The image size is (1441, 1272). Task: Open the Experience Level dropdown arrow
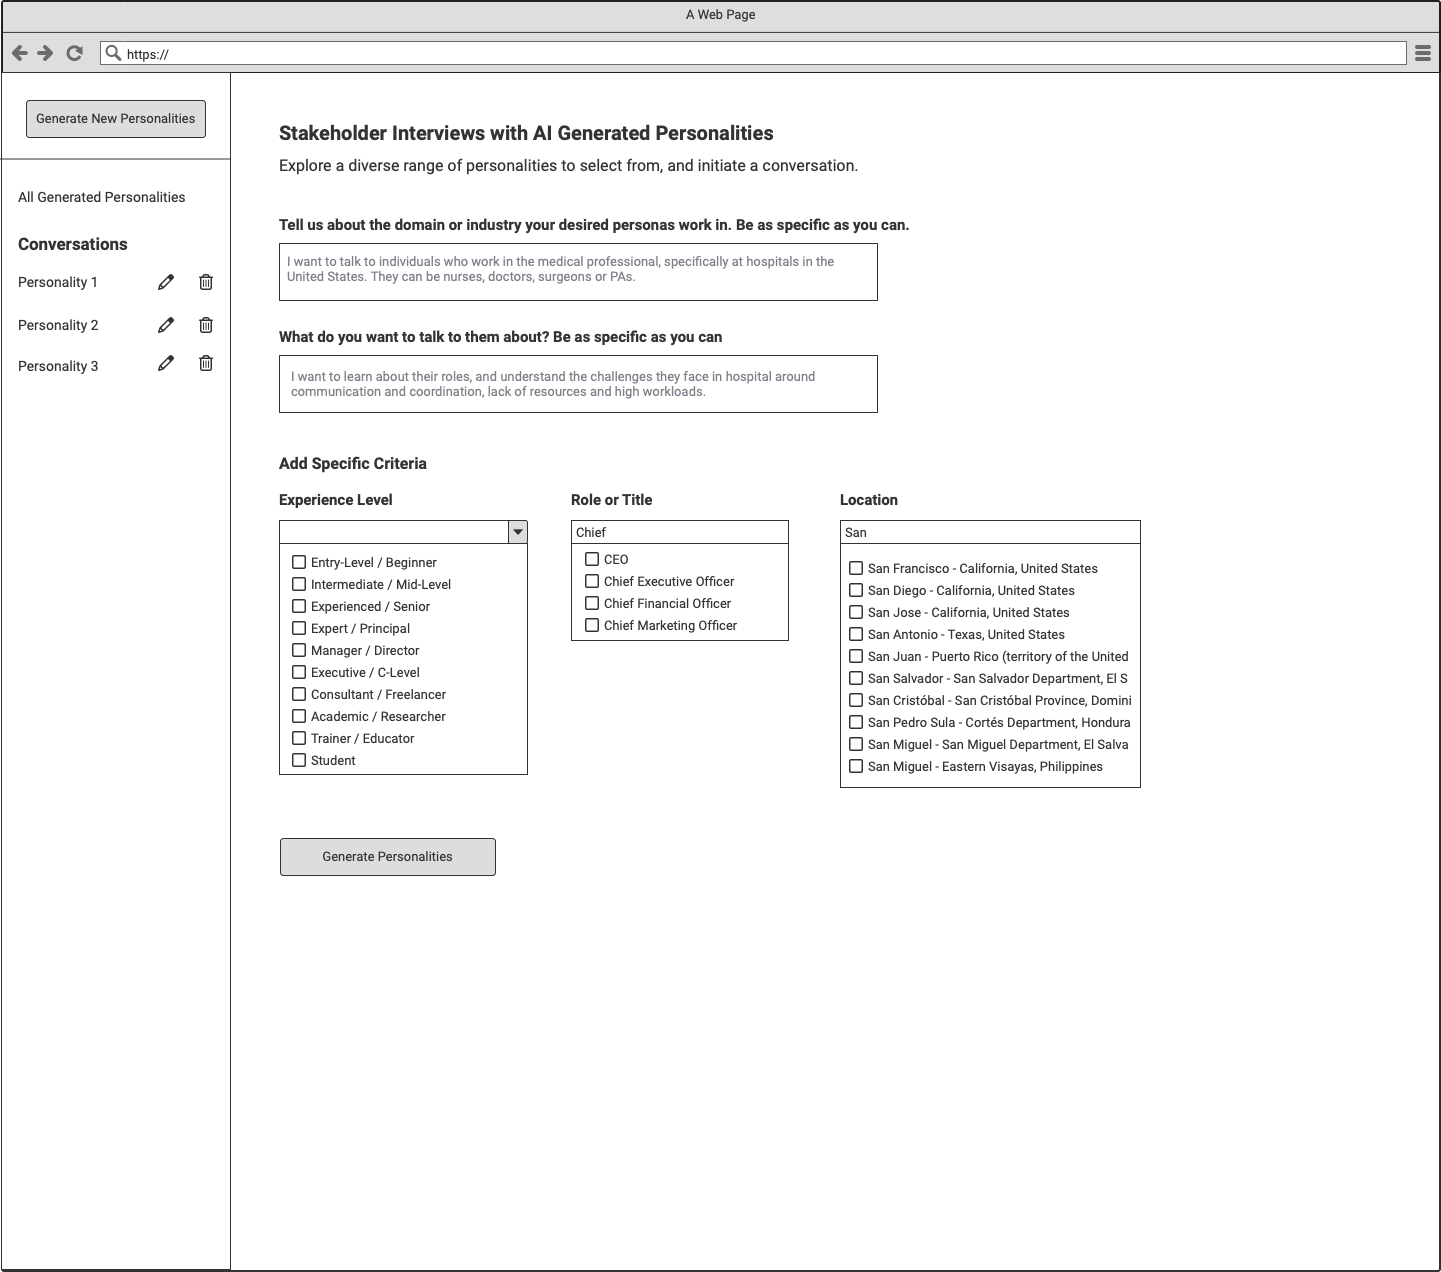coord(518,532)
